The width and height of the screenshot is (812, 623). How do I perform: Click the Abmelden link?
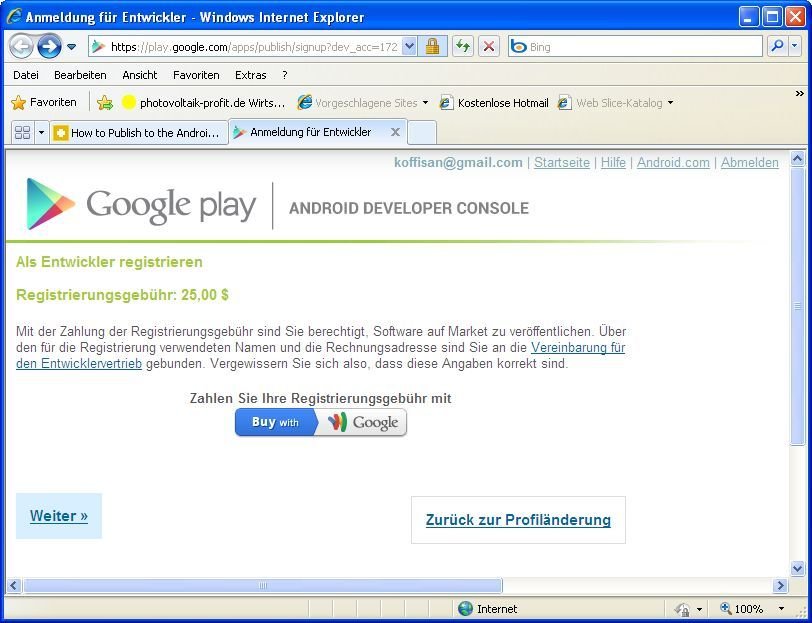(749, 163)
